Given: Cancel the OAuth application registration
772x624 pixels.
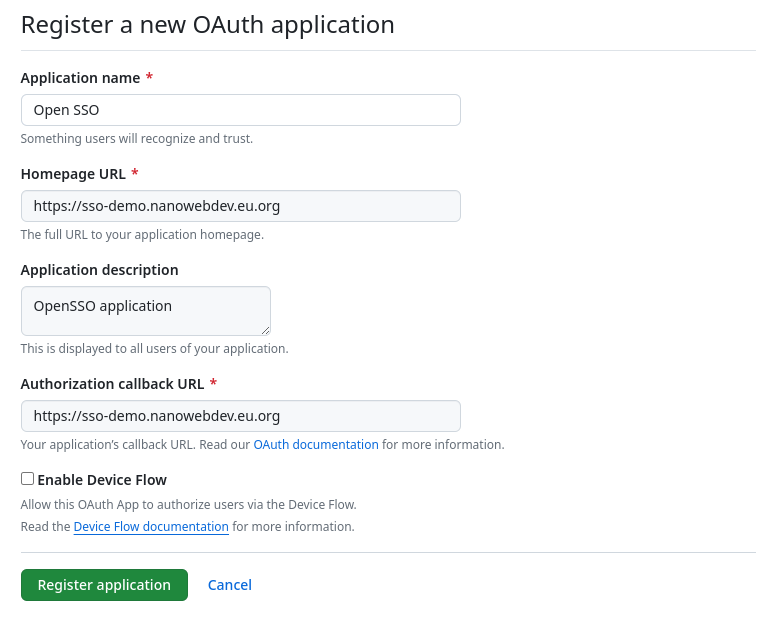Looking at the screenshot, I should 230,585.
